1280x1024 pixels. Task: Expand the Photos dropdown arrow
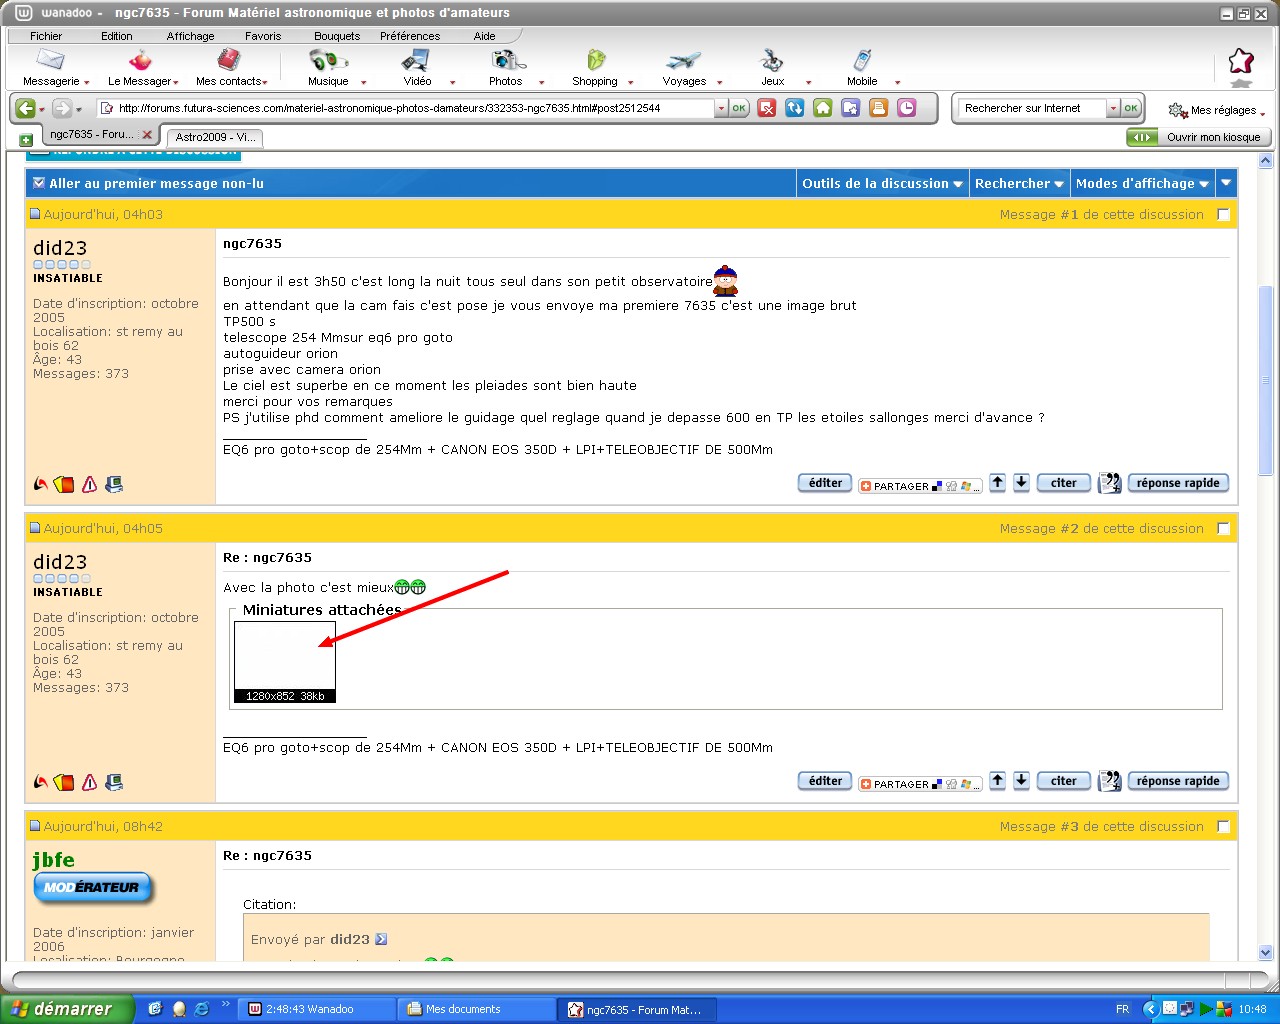pyautogui.click(x=542, y=83)
